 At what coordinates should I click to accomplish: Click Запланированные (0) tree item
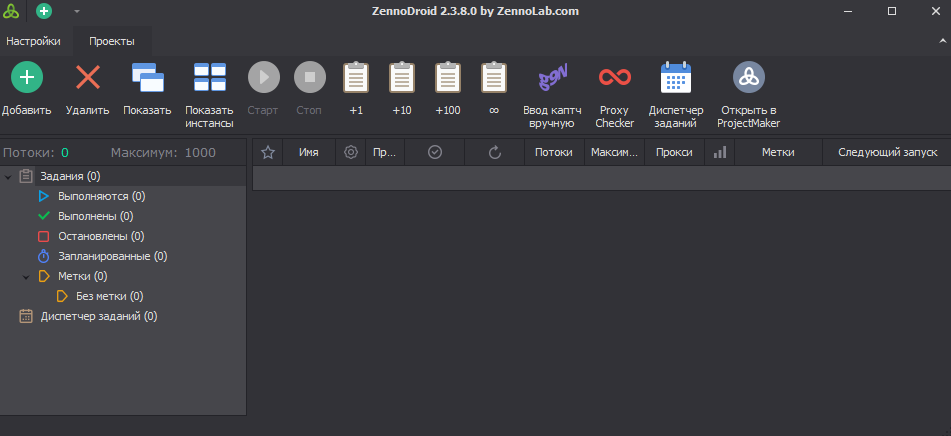pyautogui.click(x=112, y=256)
